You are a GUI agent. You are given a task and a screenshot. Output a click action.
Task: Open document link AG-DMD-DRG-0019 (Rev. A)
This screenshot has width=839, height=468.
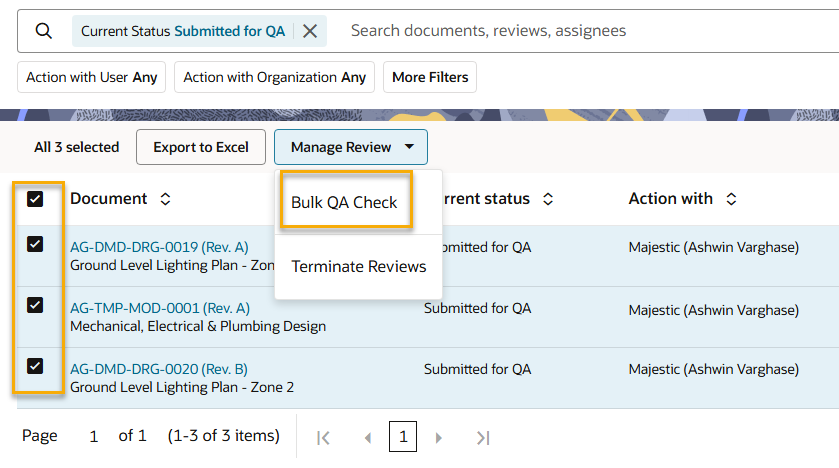pos(159,247)
